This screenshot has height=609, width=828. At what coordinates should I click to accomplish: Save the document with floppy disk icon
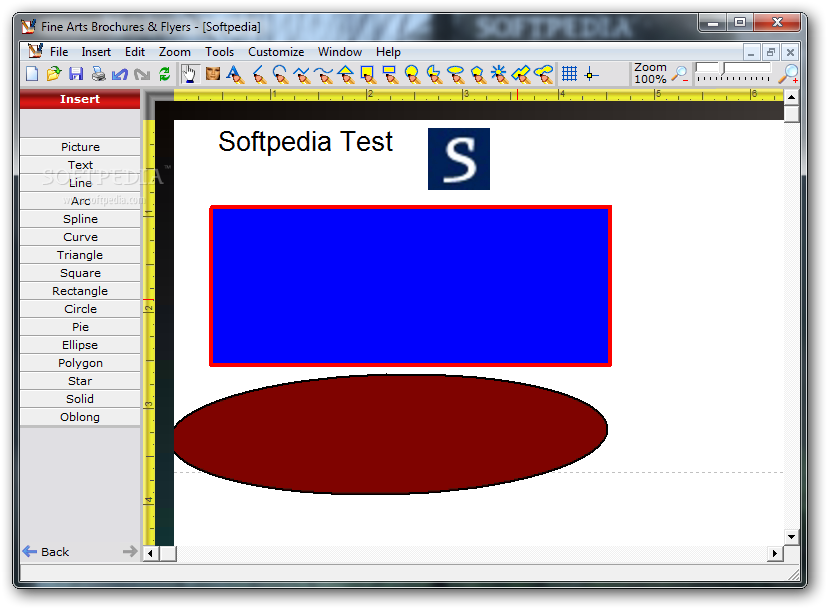tap(76, 74)
